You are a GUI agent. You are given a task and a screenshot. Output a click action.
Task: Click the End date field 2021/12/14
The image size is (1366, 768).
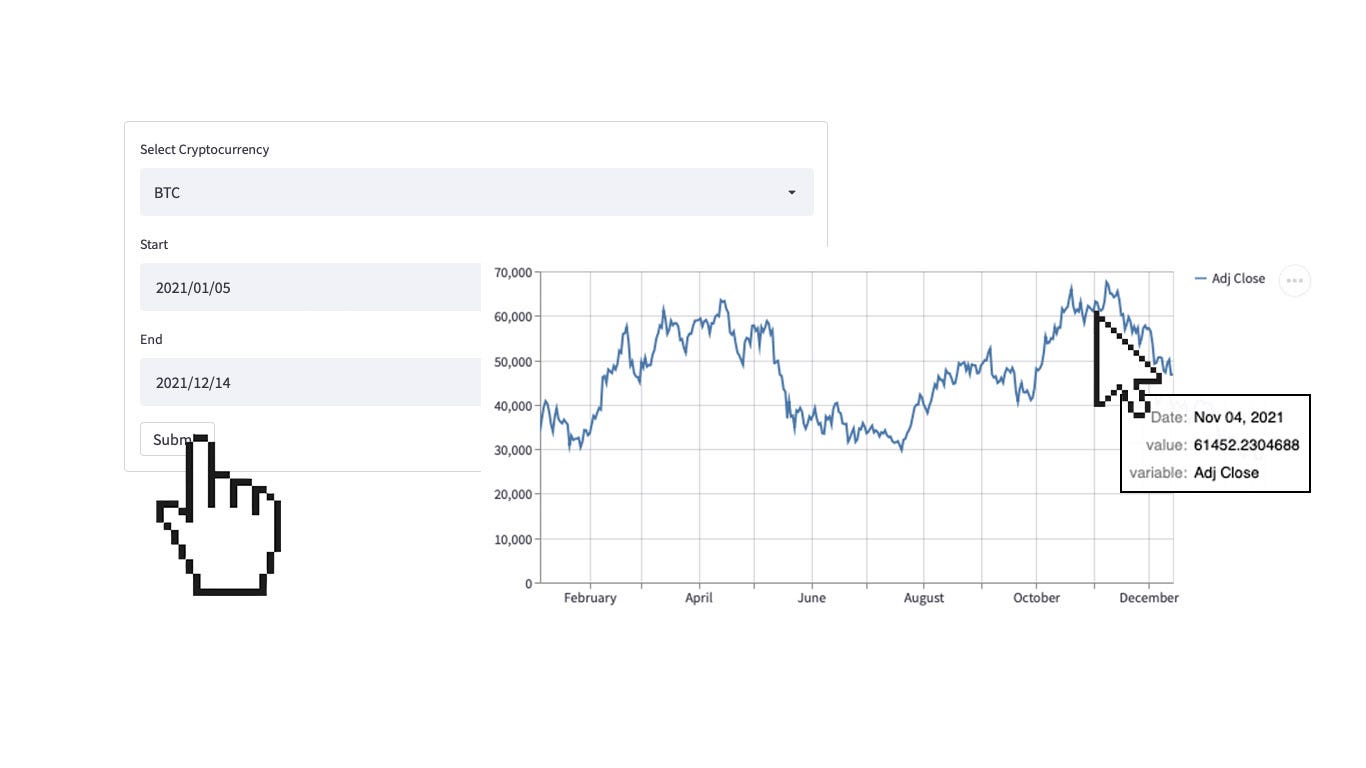click(310, 382)
